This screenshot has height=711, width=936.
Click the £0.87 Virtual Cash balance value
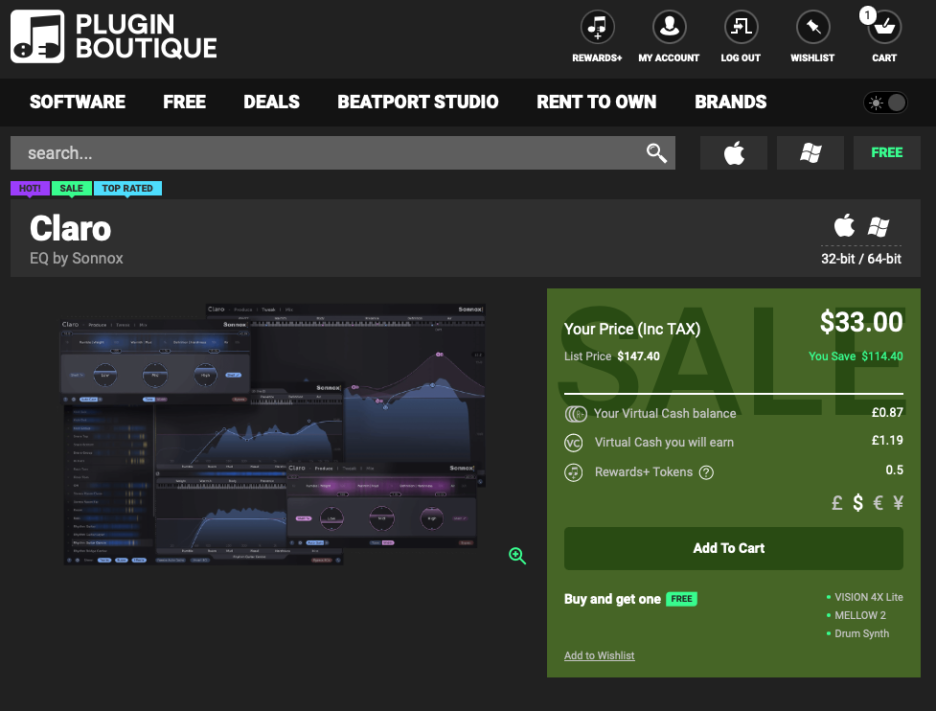887,413
